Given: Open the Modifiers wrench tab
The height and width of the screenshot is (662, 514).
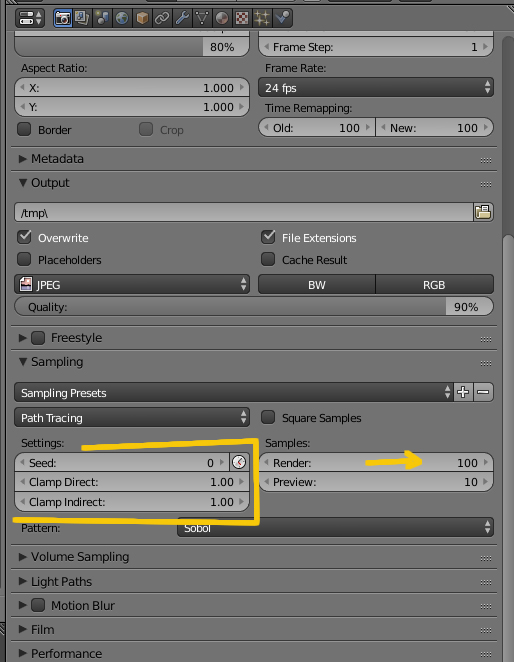Looking at the screenshot, I should 182,18.
